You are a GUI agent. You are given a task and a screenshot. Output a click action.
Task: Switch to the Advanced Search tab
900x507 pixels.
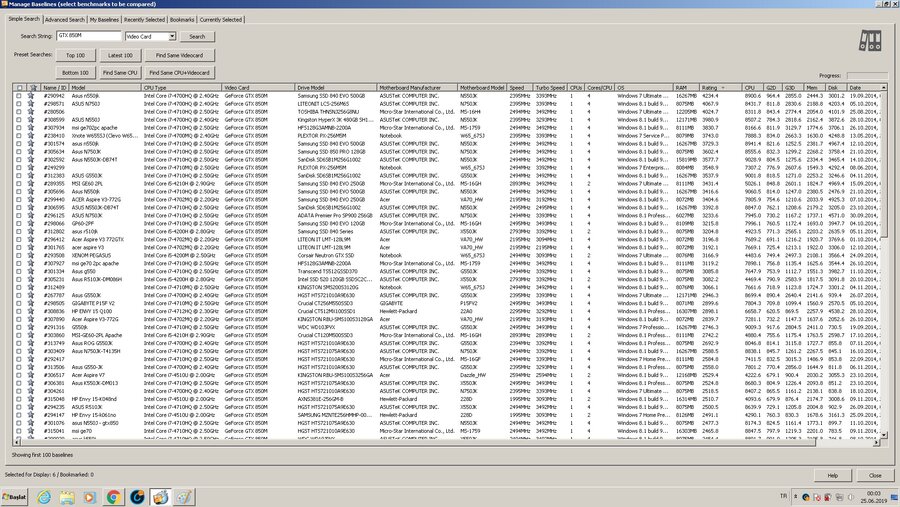pos(65,20)
